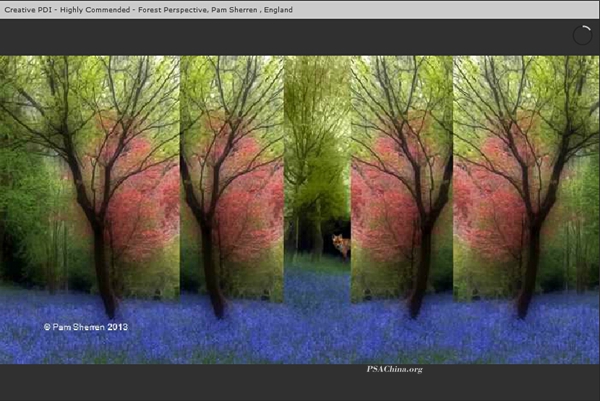
Task: Click the green treetop canopy in center panel
Action: [x=317, y=100]
